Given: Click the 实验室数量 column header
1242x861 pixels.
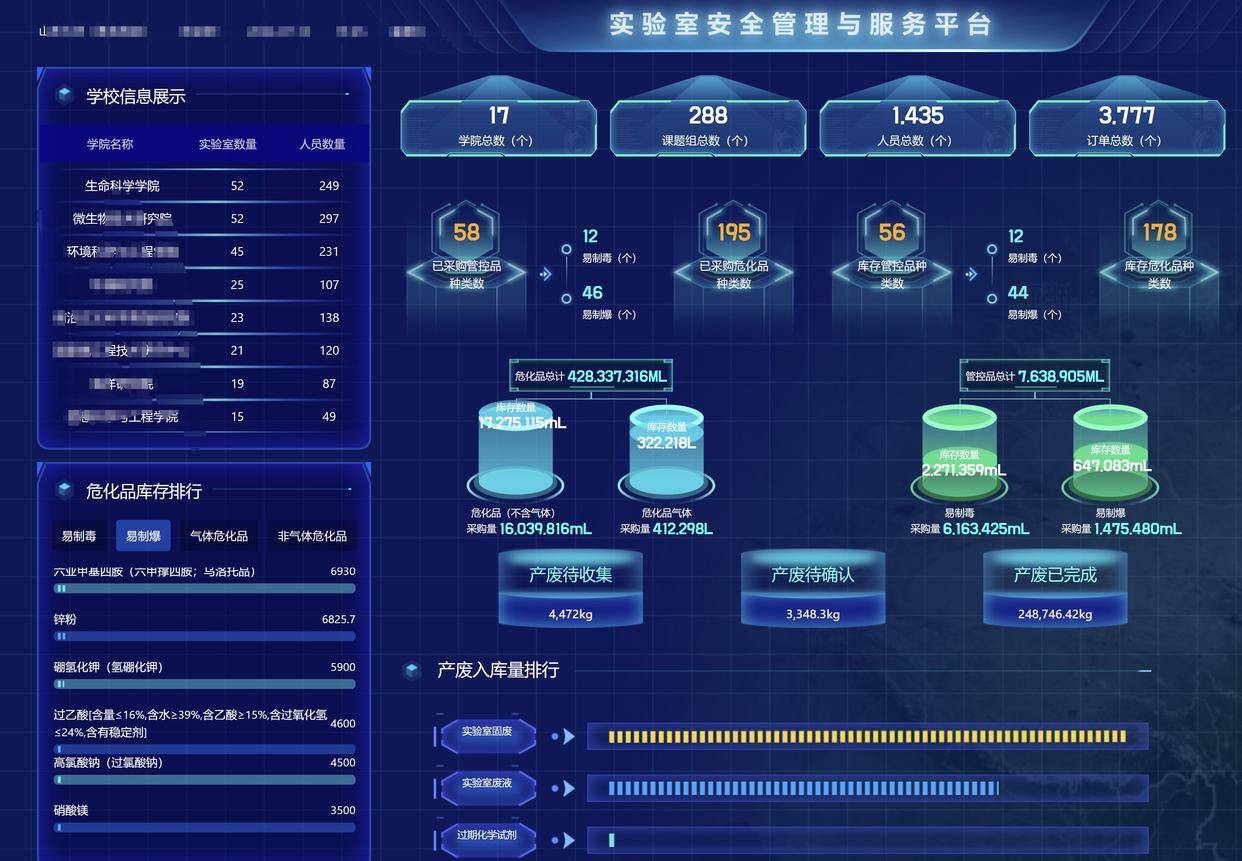Looking at the screenshot, I should tap(228, 144).
